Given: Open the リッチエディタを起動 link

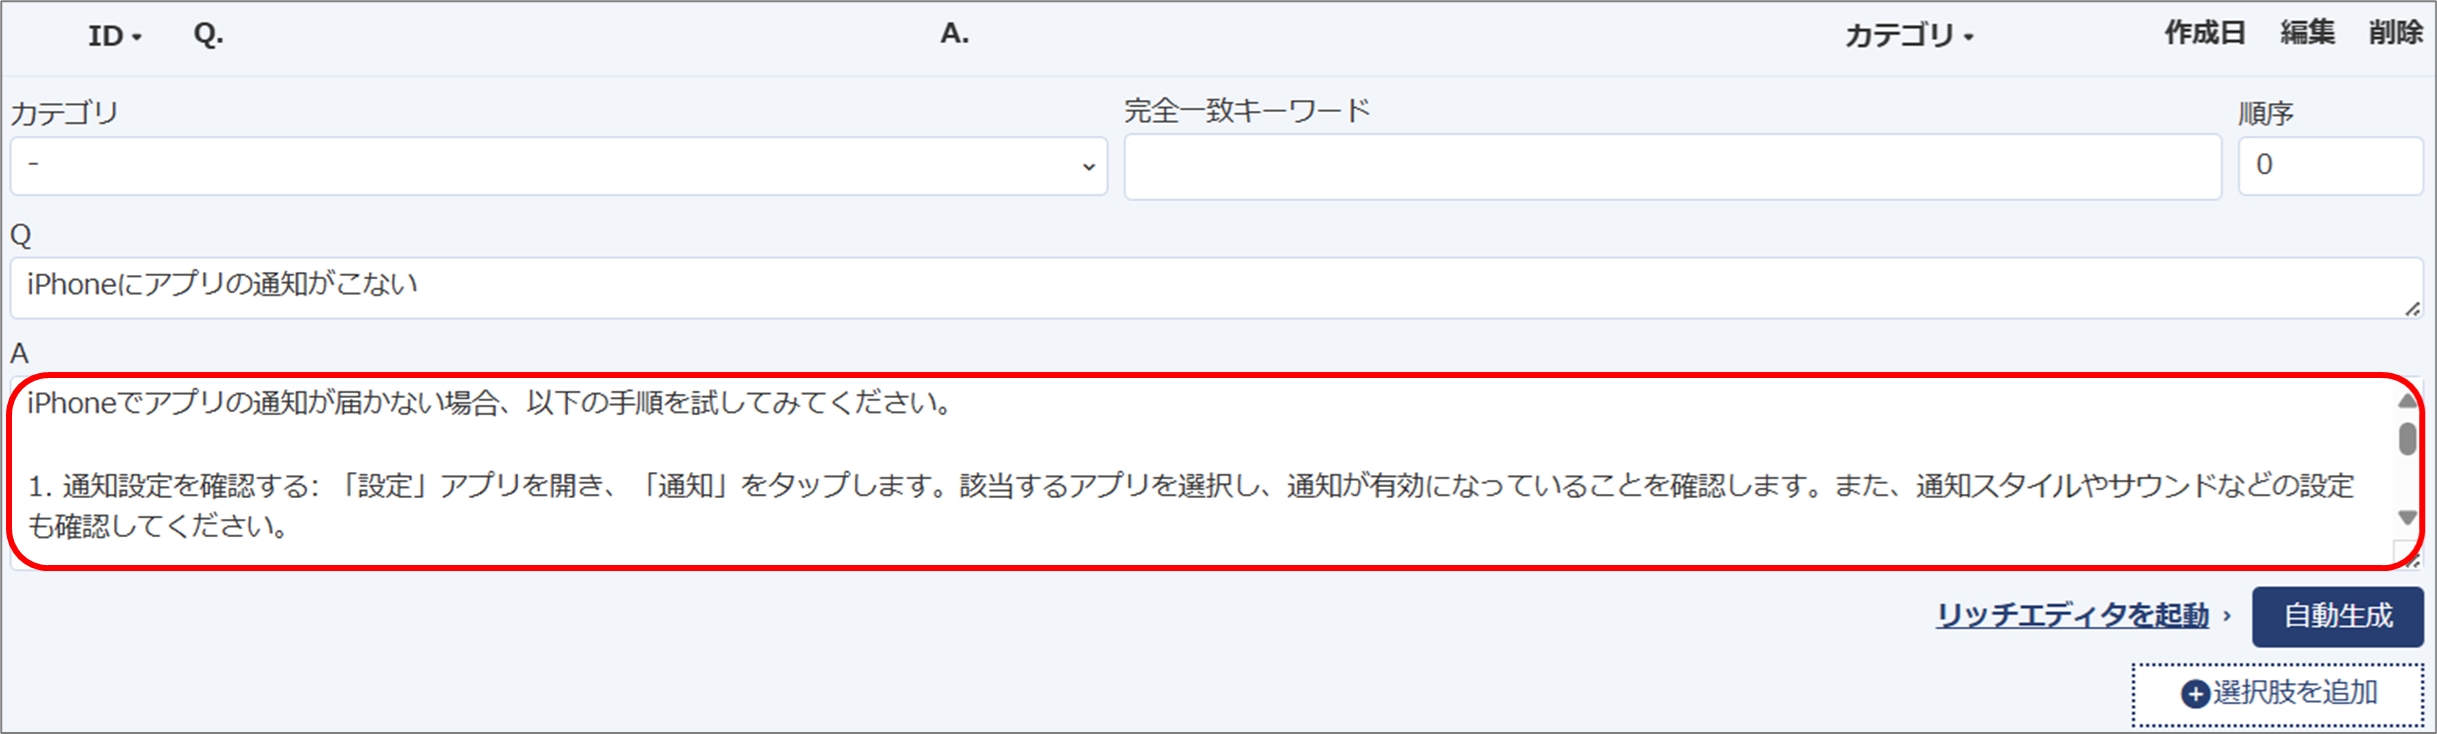Looking at the screenshot, I should click(x=2072, y=615).
